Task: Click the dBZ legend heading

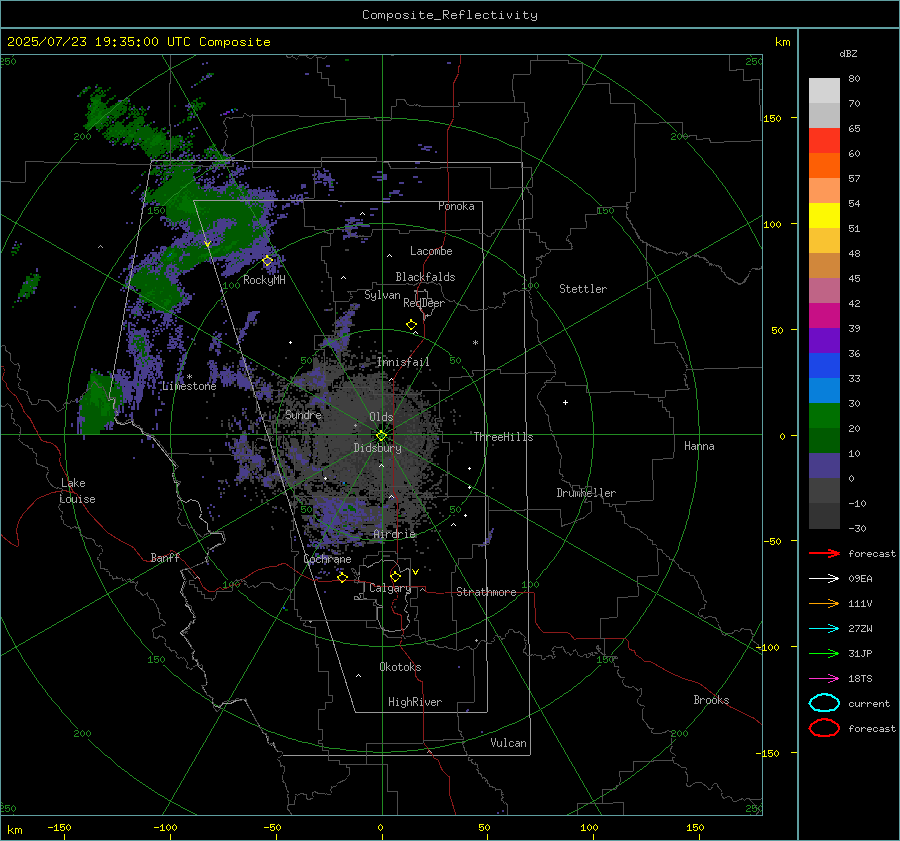Action: 848,53
